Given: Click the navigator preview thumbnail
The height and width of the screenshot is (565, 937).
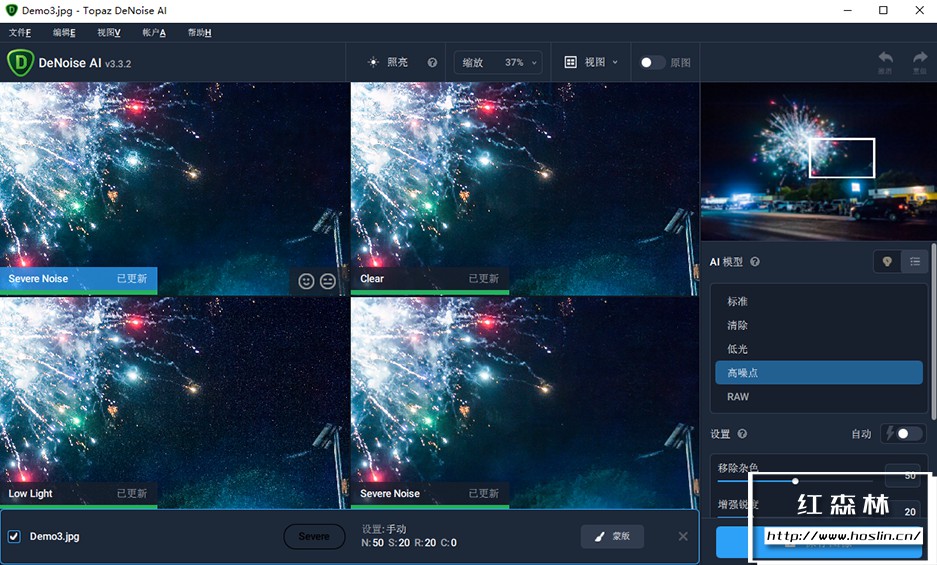Looking at the screenshot, I should 819,161.
